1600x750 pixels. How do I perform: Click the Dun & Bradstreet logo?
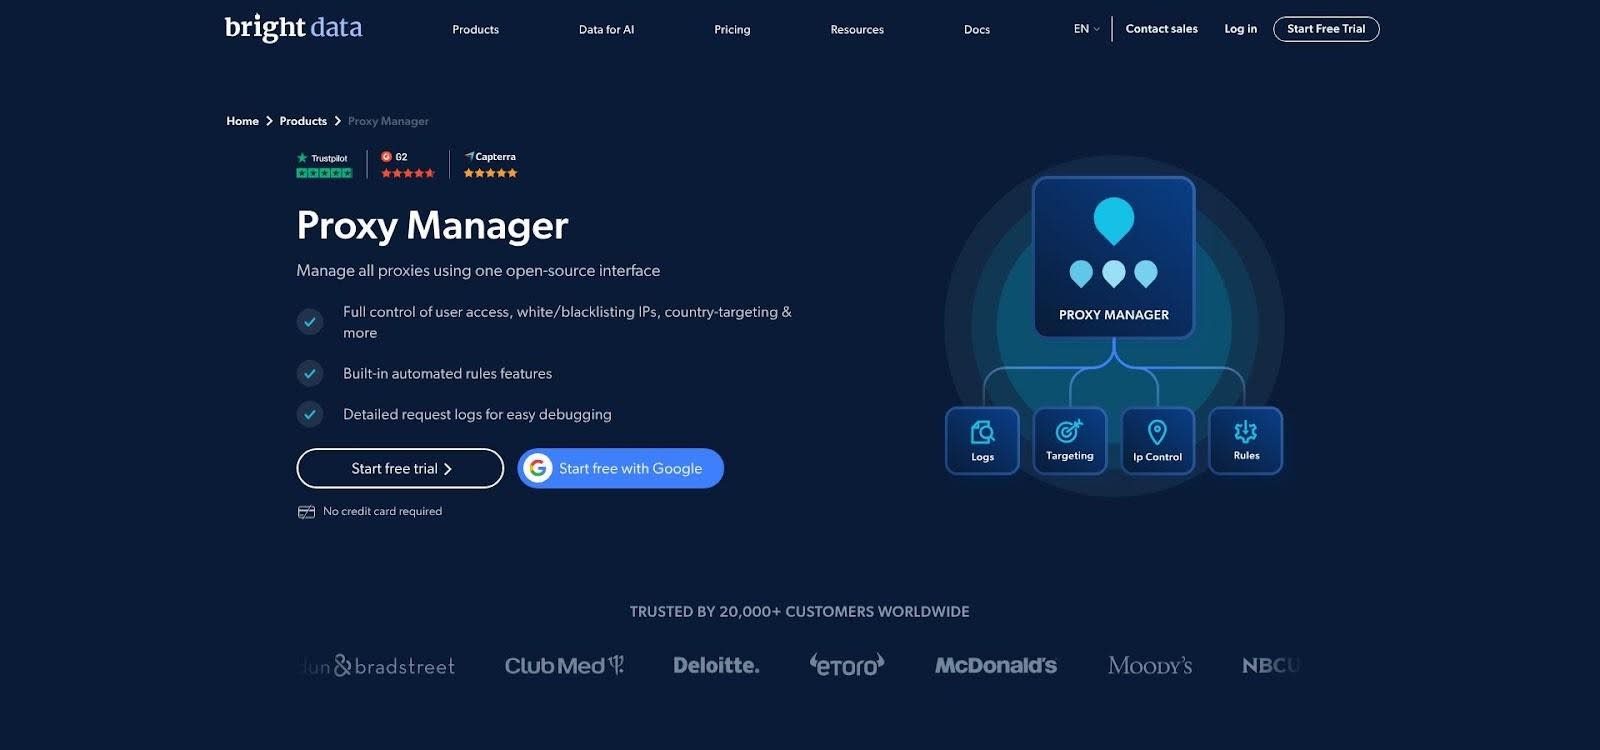click(x=378, y=666)
